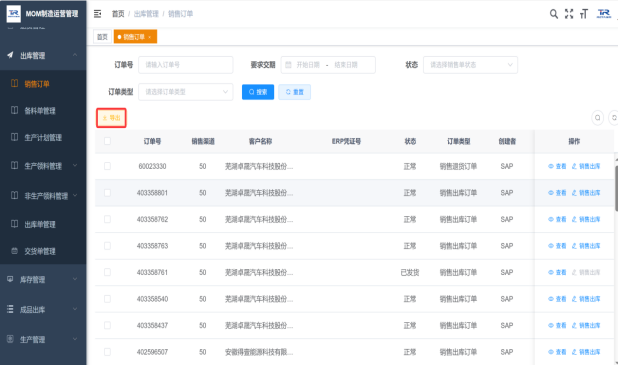Tick the select-all checkbox in table header
Image resolution: width=618 pixels, height=365 pixels.
coord(107,141)
